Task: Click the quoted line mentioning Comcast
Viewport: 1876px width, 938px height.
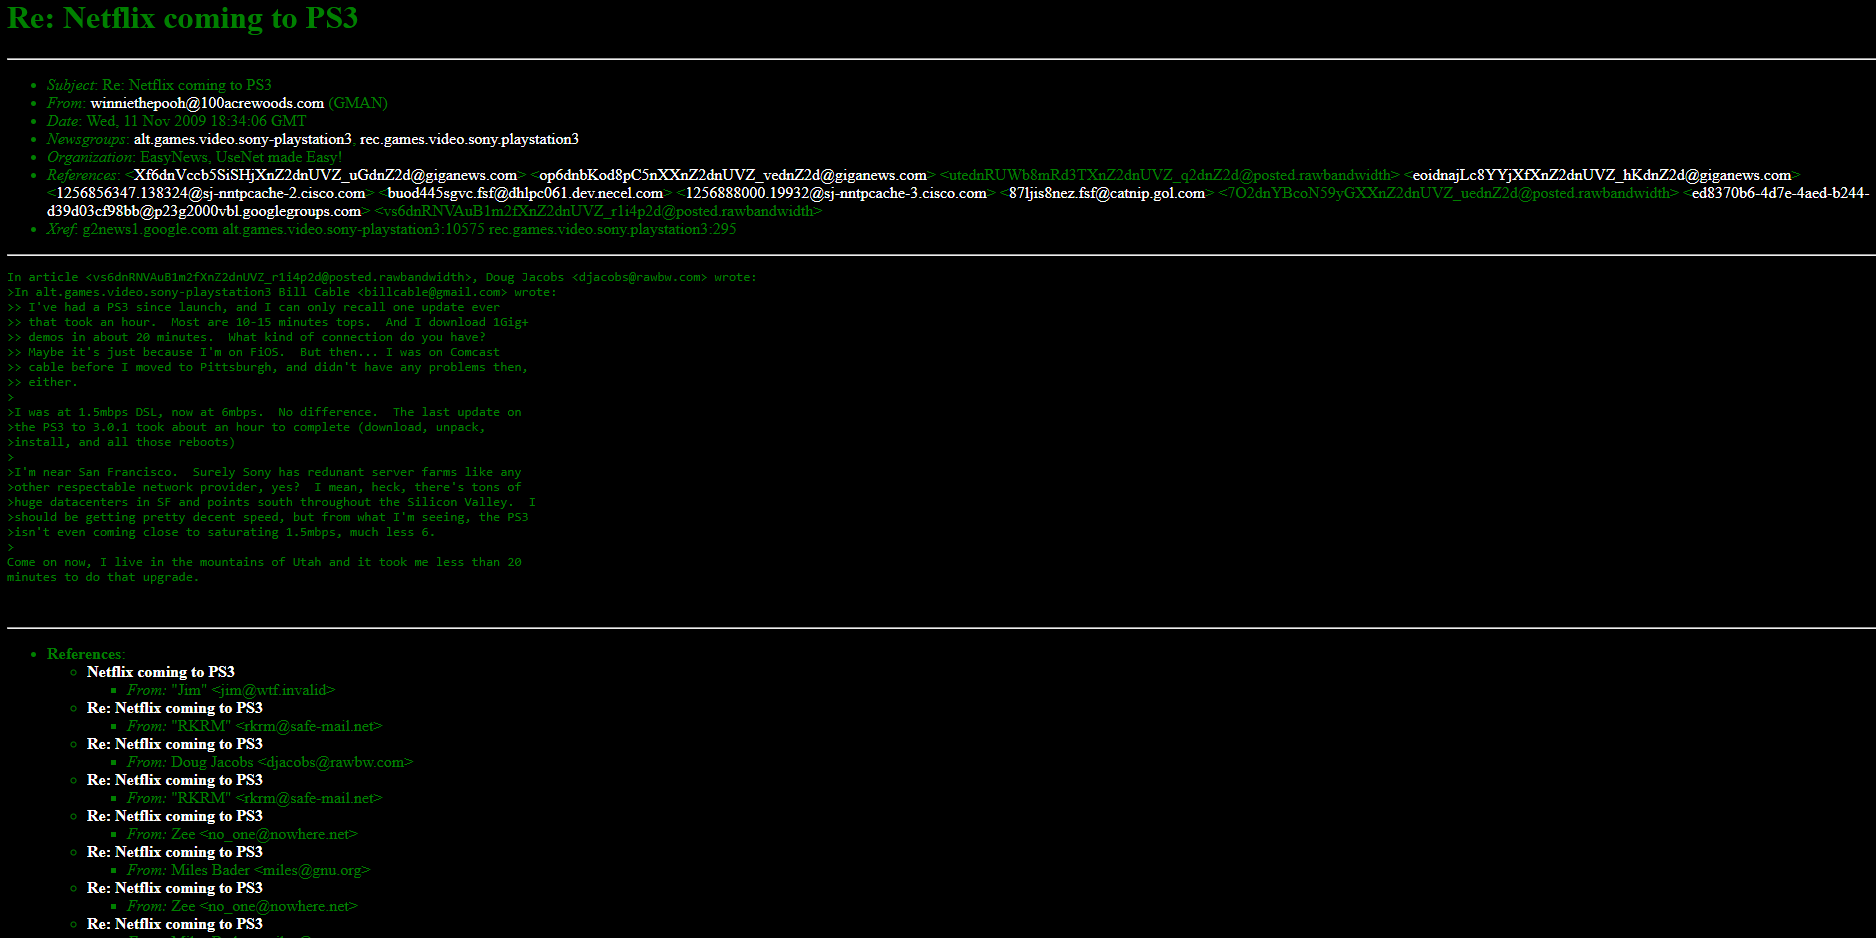Action: point(253,352)
